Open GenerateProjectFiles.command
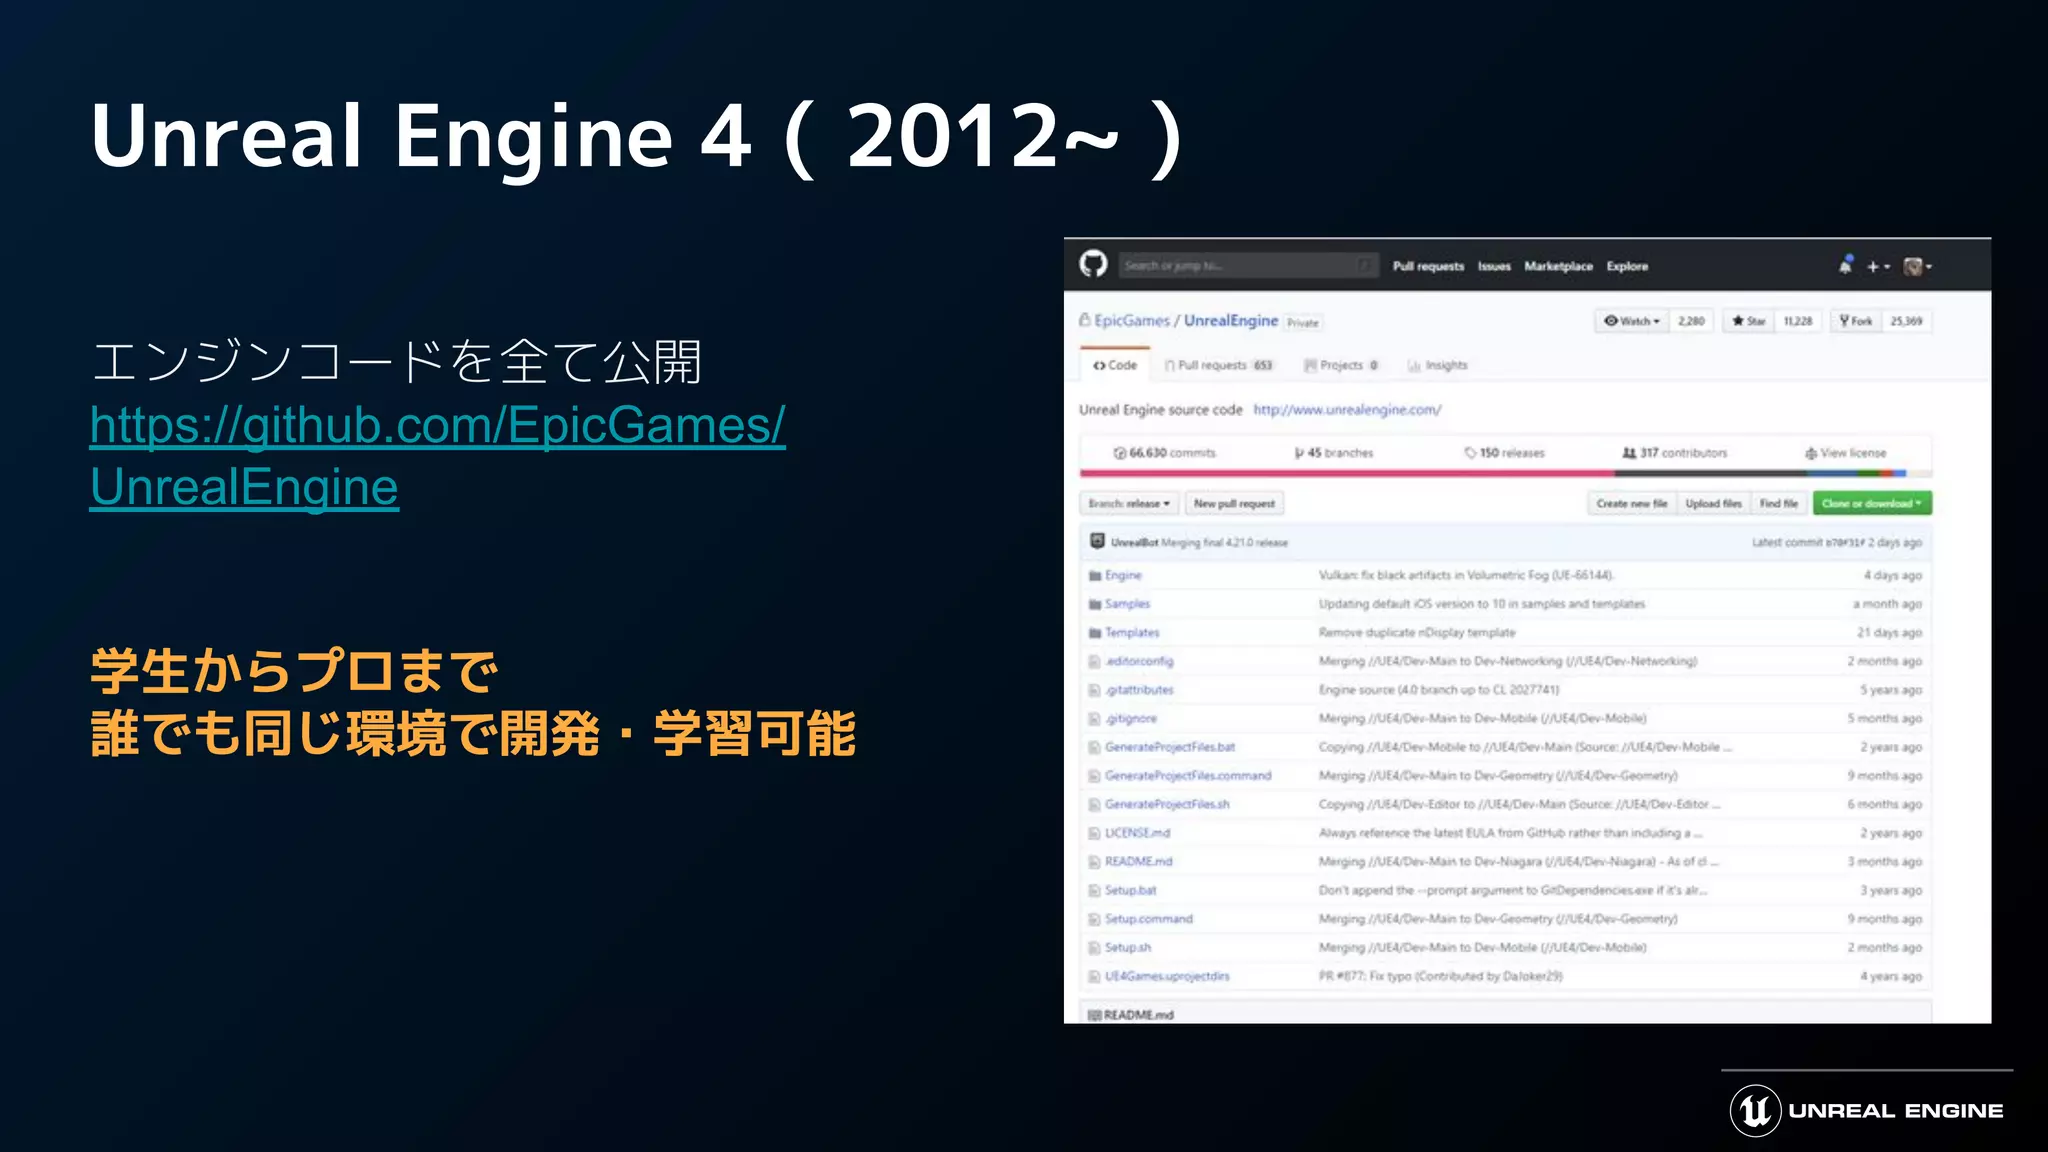 1188,776
